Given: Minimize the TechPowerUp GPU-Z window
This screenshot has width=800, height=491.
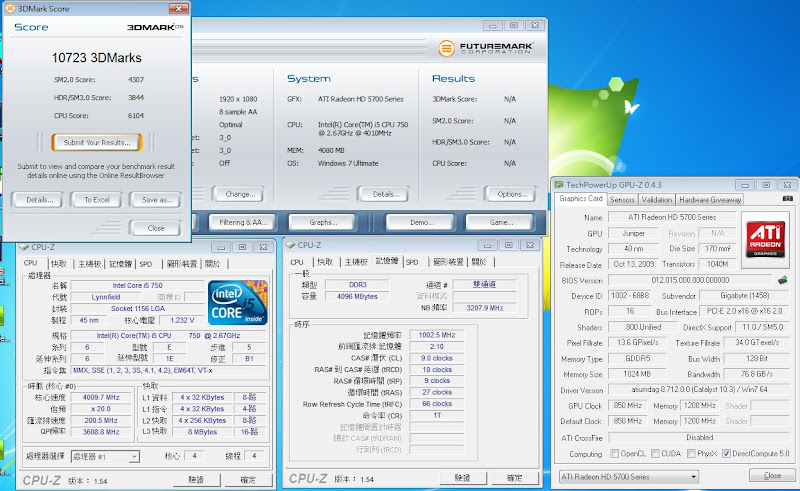Looking at the screenshot, I should point(745,185).
